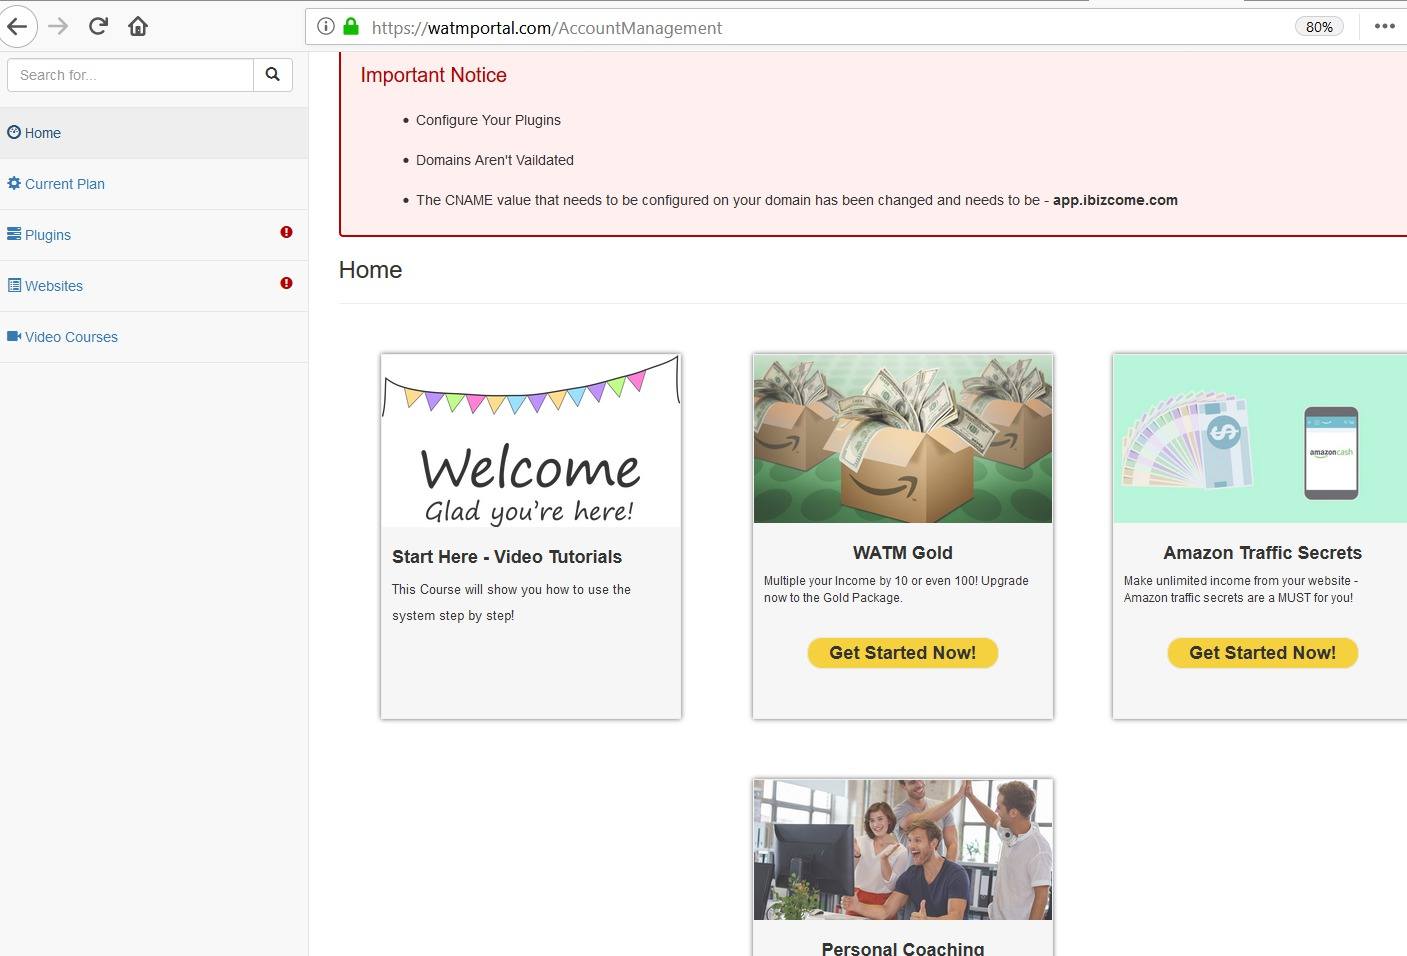The image size is (1407, 956).
Task: Open the browser home page icon
Action: [x=138, y=27]
